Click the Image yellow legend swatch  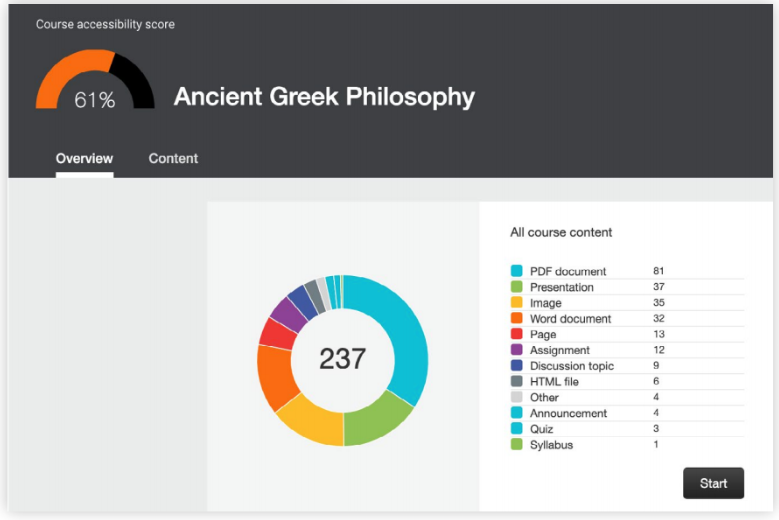click(517, 303)
